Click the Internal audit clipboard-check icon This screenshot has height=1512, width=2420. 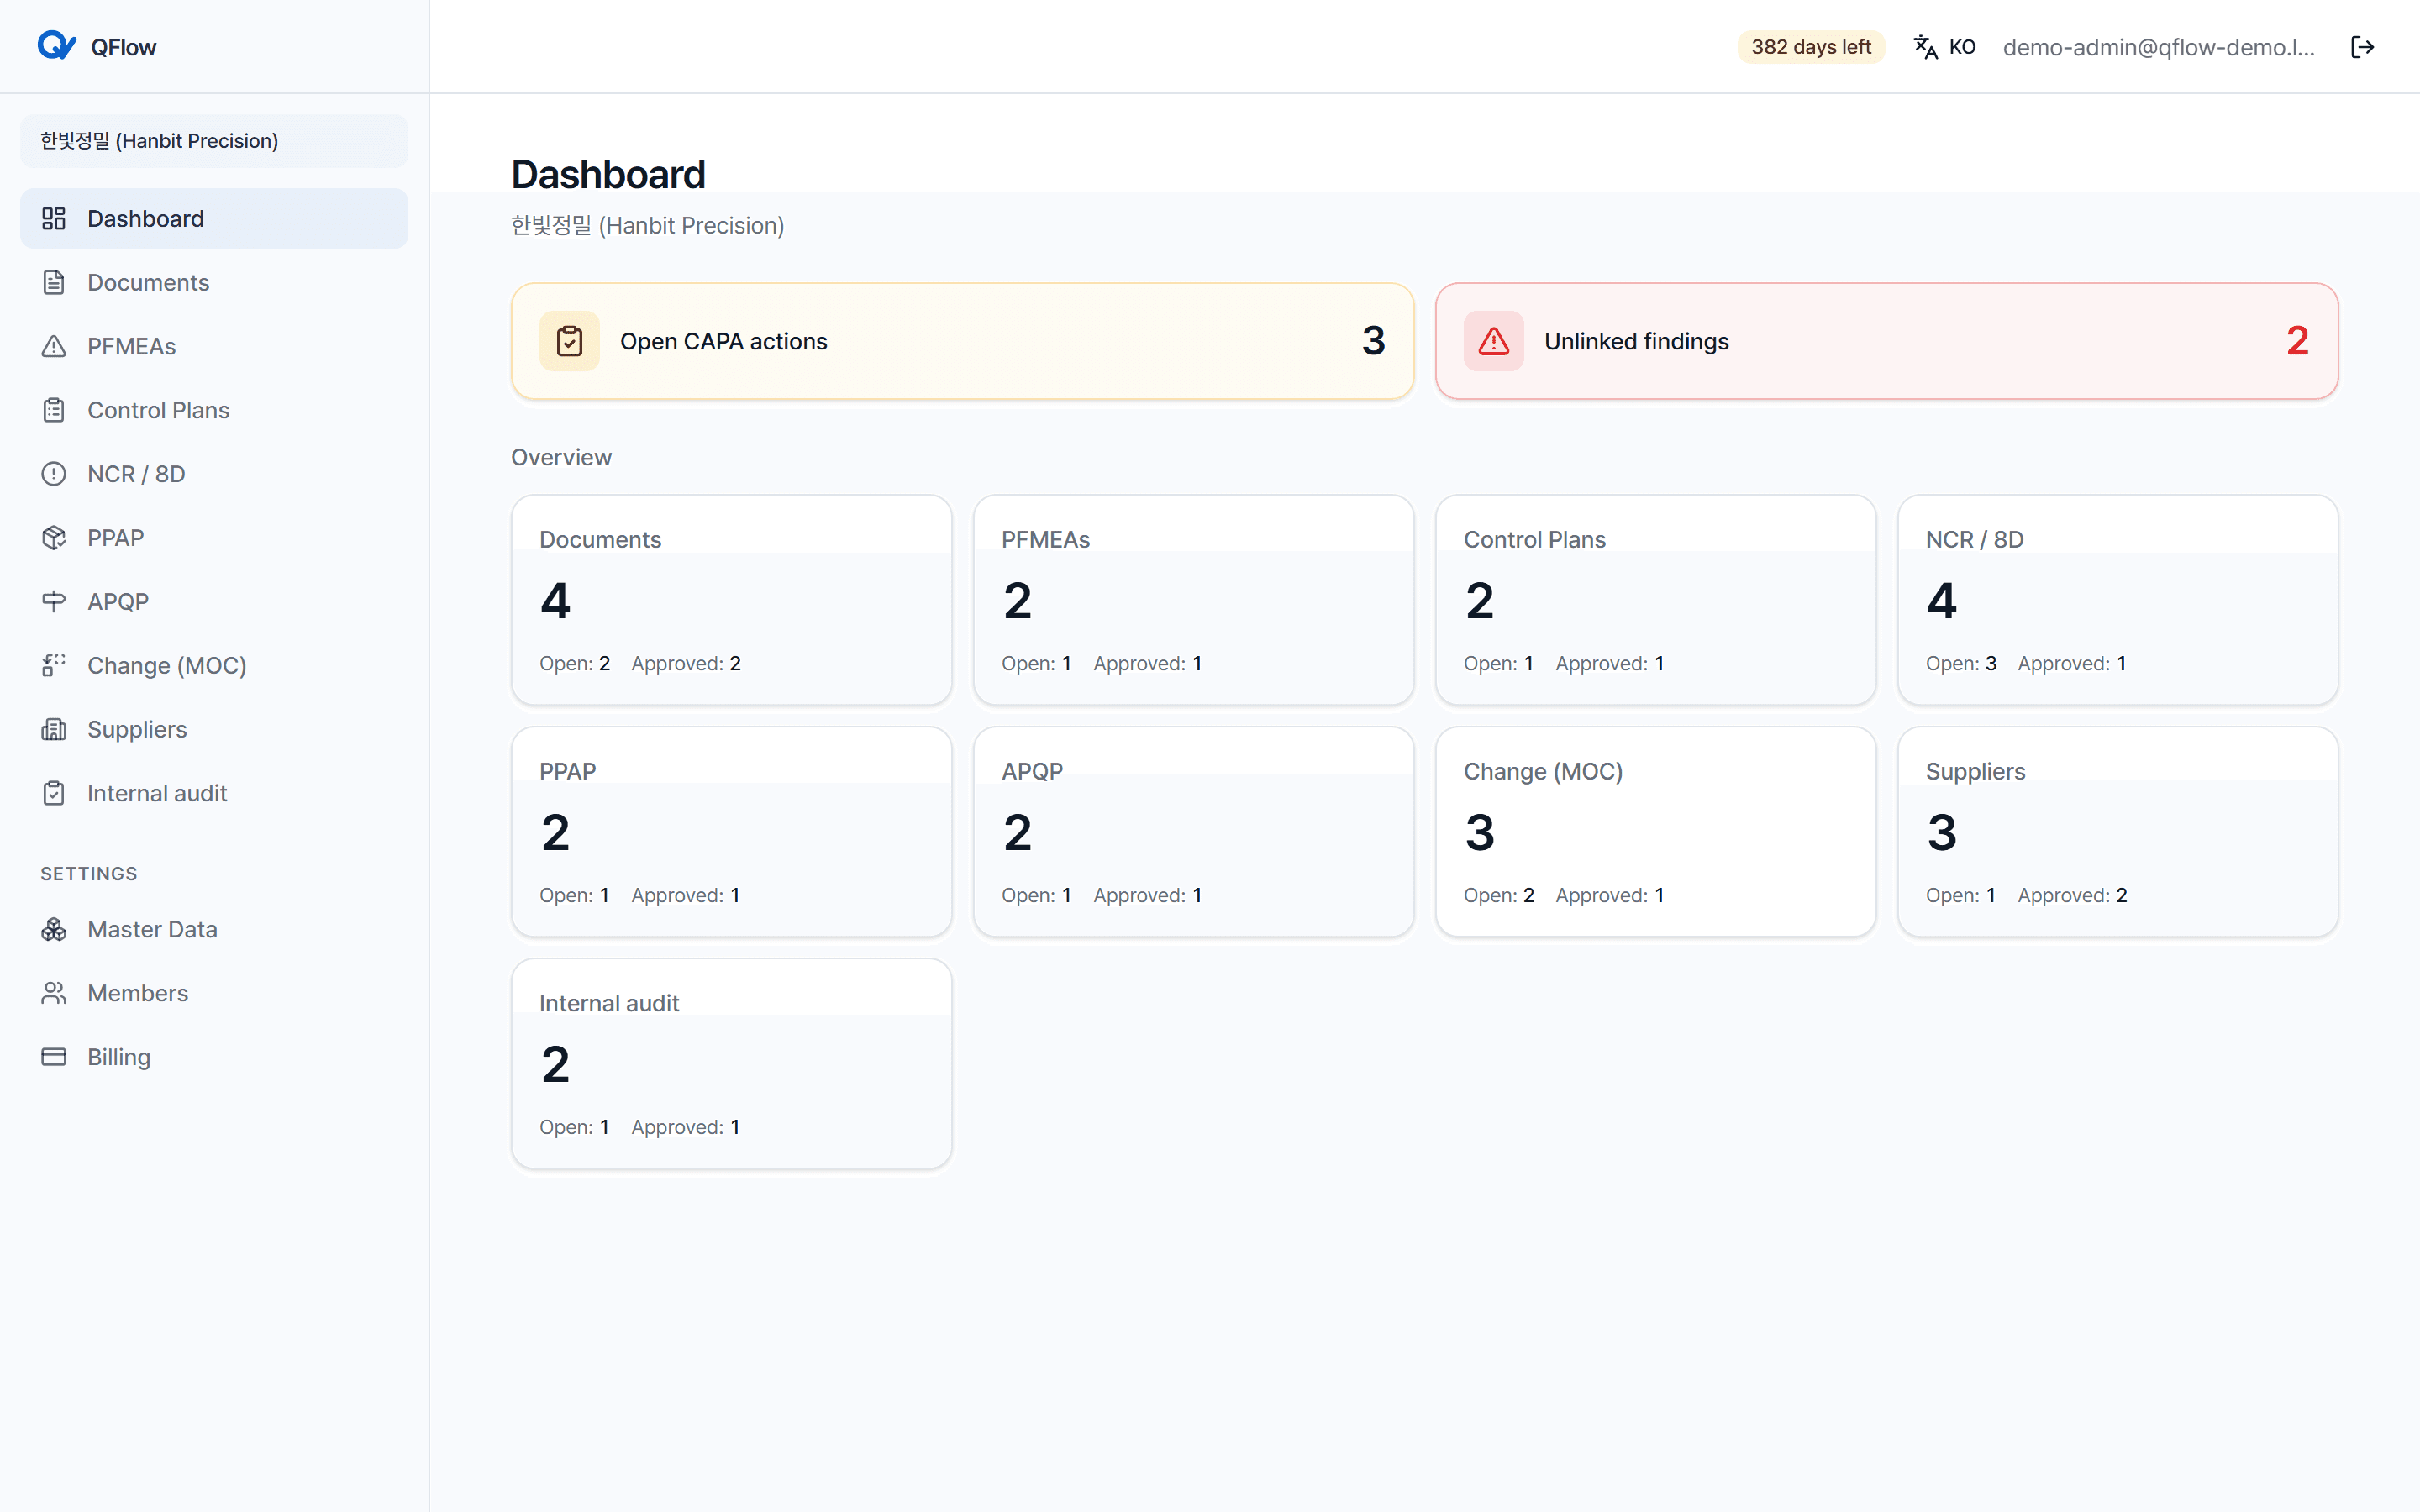coord(54,793)
